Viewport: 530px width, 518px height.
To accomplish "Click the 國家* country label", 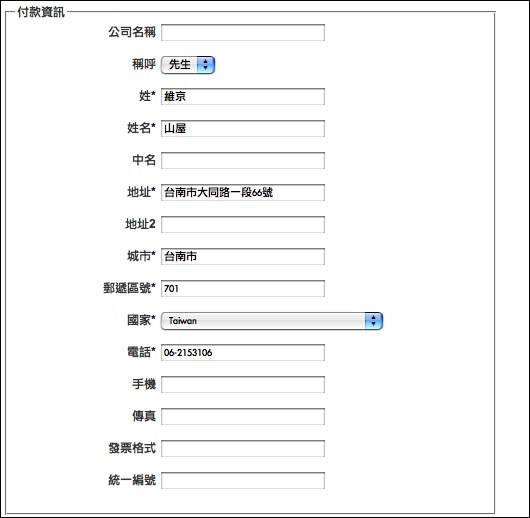I will tap(141, 320).
